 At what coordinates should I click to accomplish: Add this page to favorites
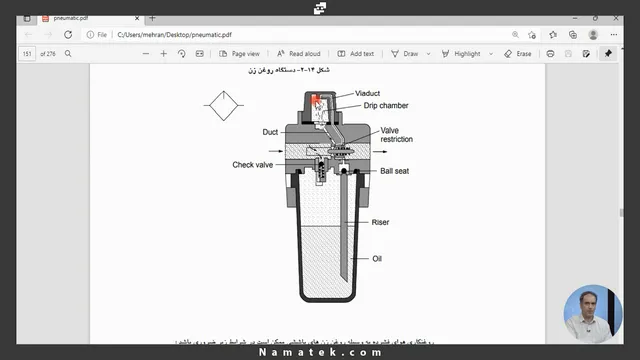click(x=532, y=35)
